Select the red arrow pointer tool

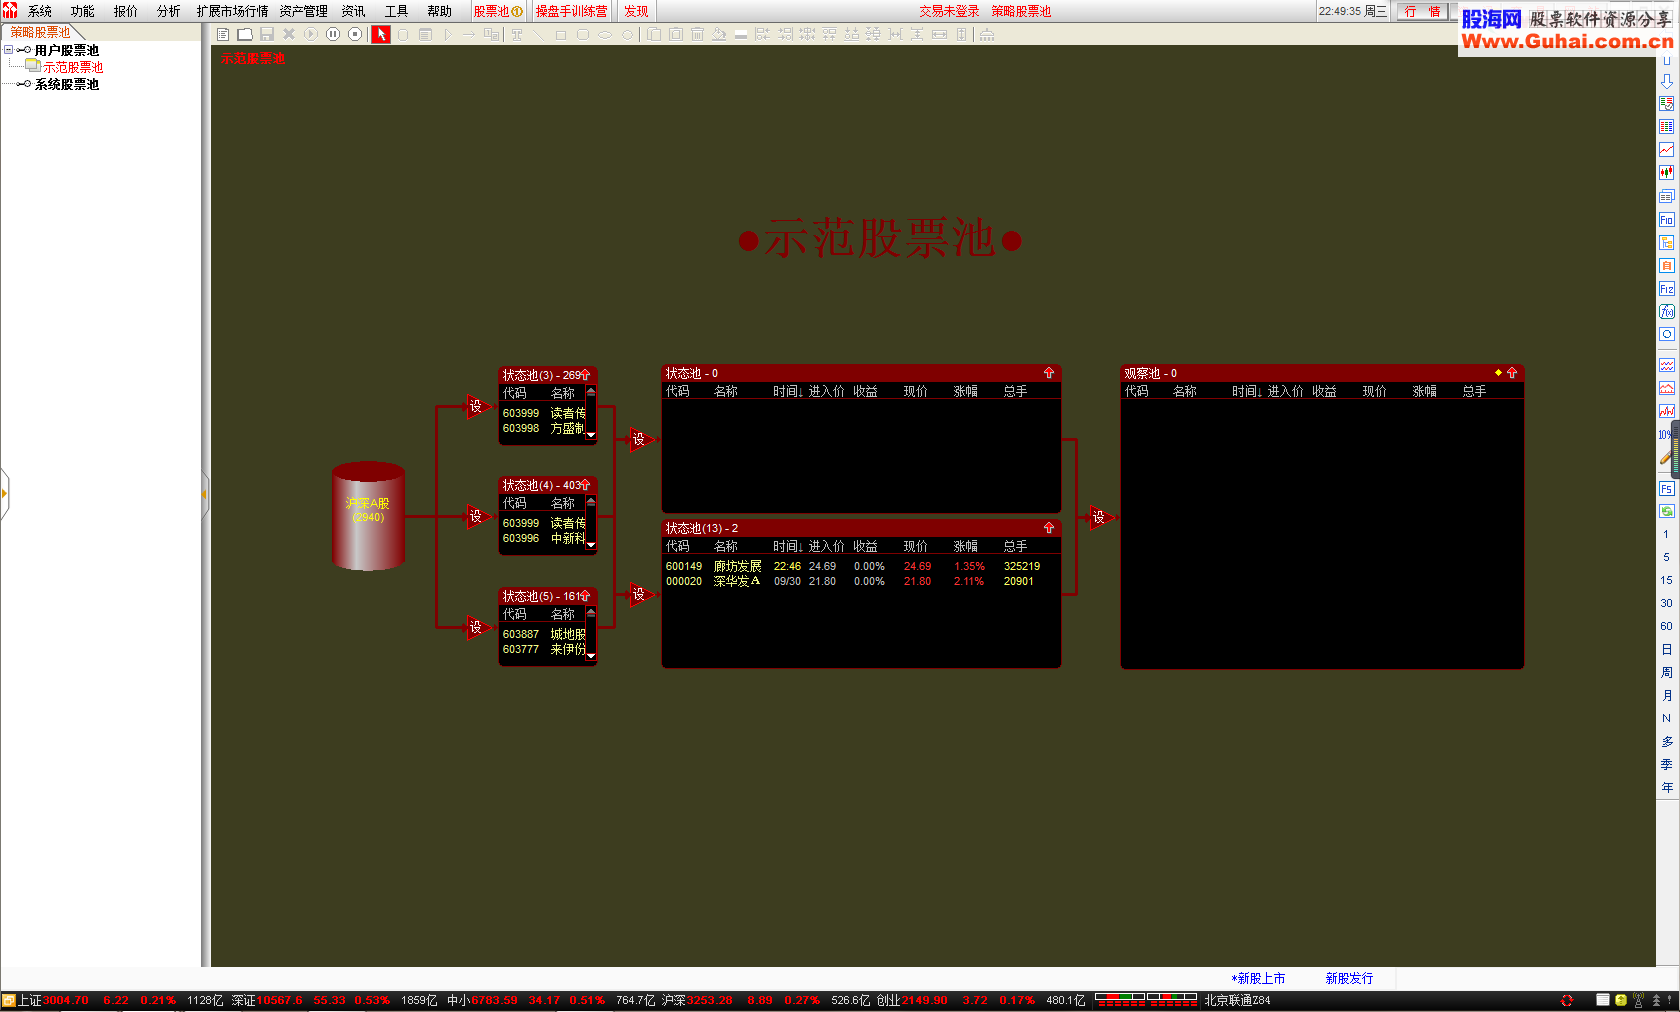point(381,34)
